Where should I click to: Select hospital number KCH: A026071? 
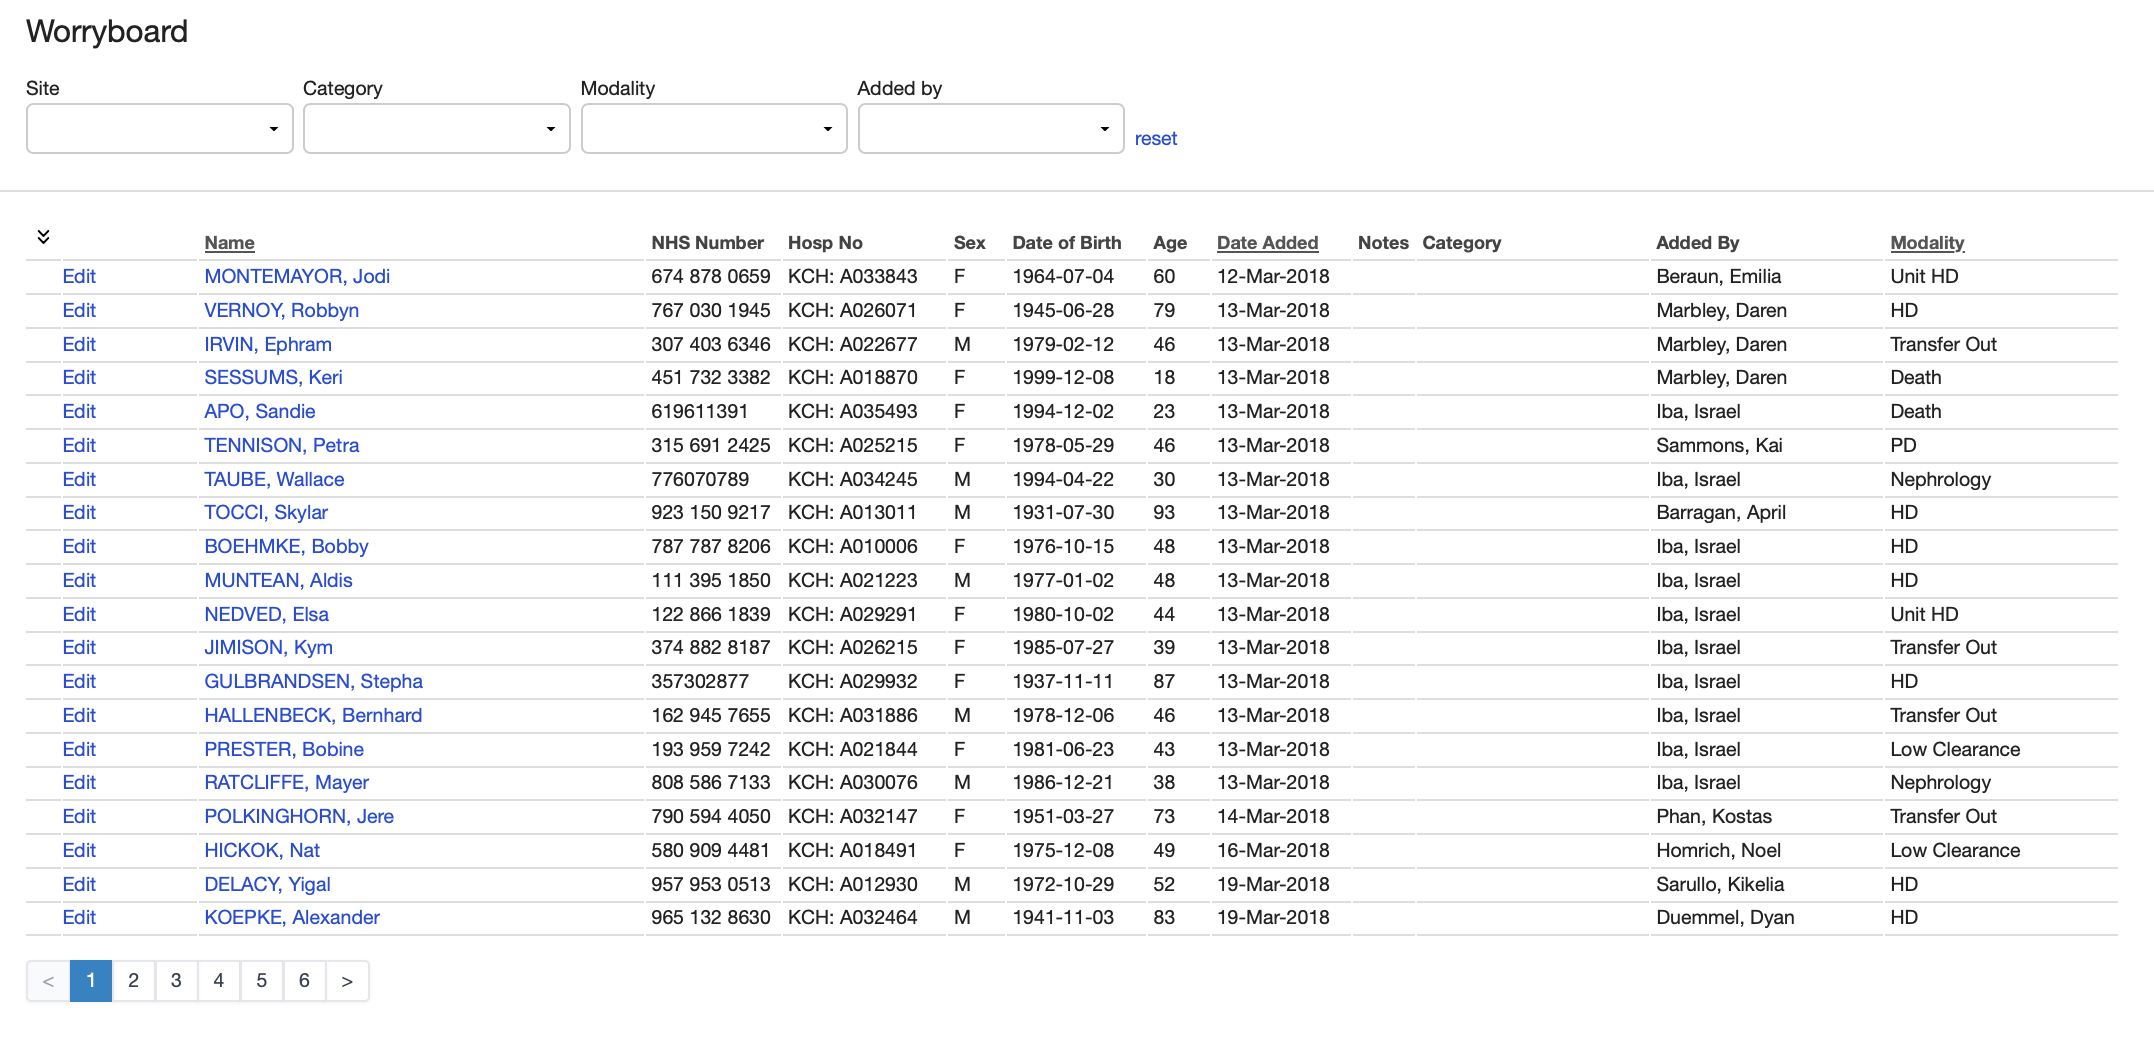pyautogui.click(x=852, y=311)
